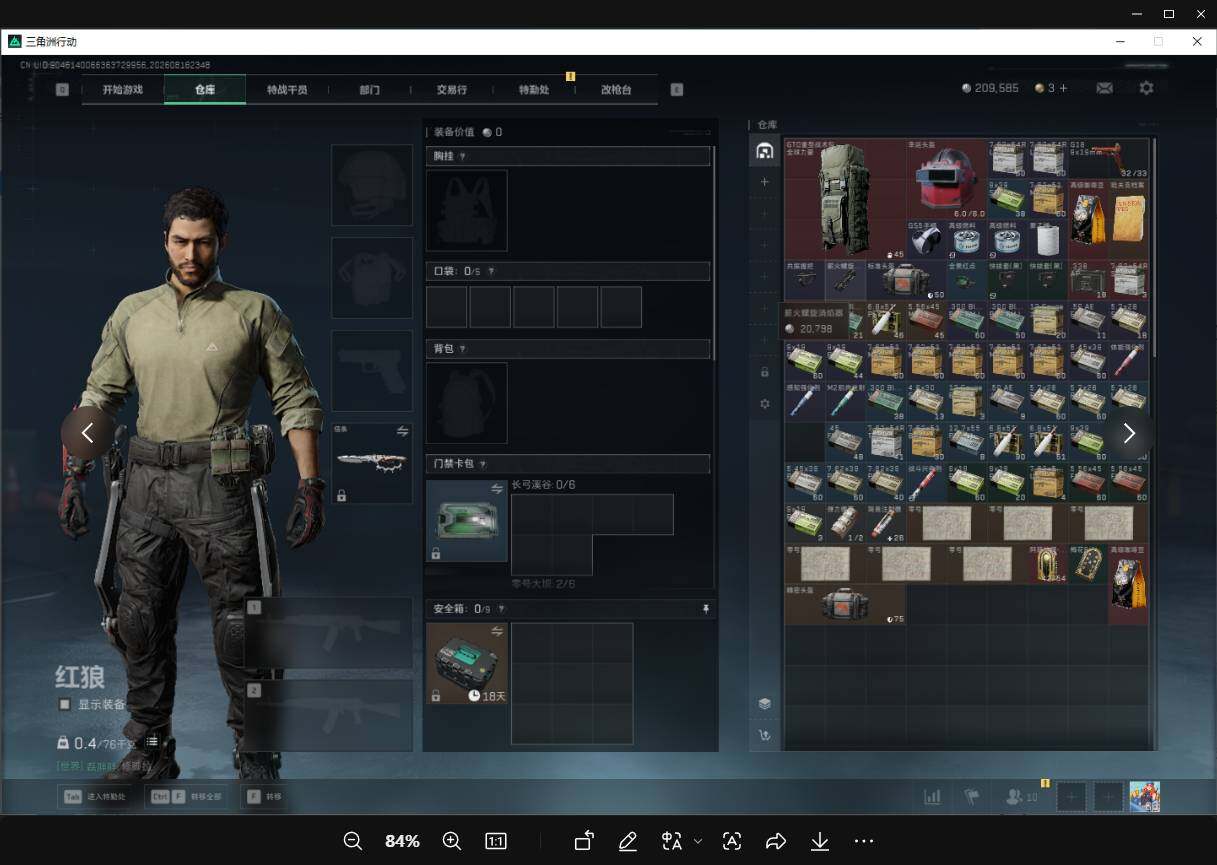Expand the translate tool dropdown arrow

(698, 841)
